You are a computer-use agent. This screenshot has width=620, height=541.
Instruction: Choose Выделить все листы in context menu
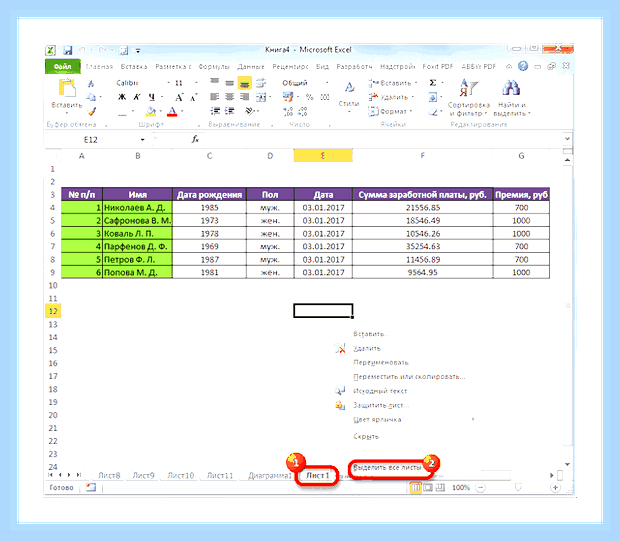[x=387, y=467]
